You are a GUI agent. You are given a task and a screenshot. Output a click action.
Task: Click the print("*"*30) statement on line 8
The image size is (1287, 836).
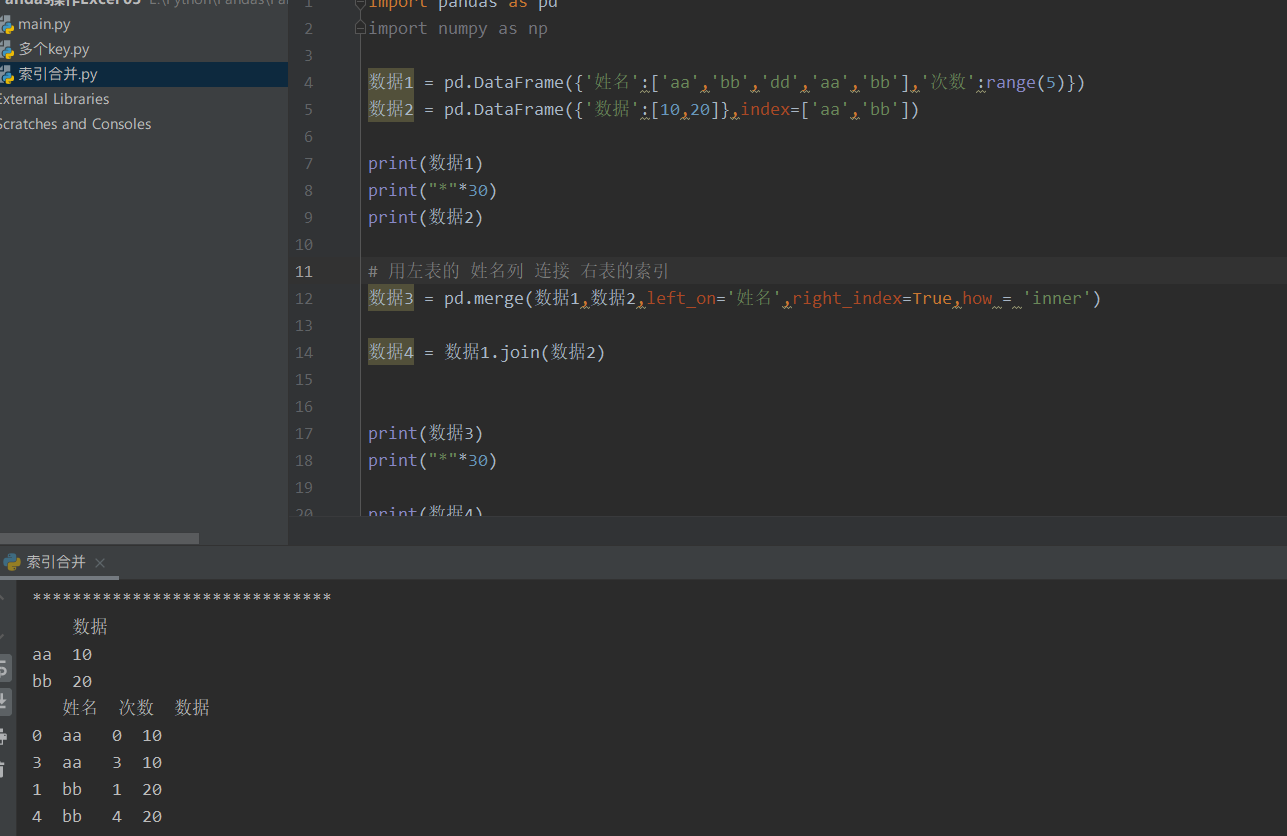(x=432, y=190)
